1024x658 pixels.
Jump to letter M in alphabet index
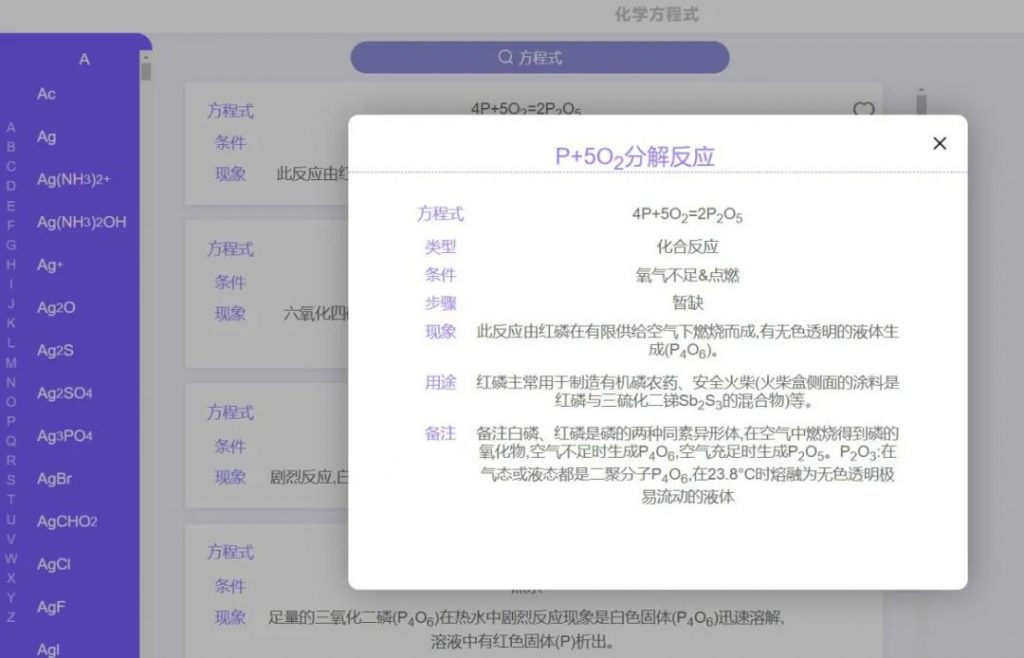tap(11, 362)
